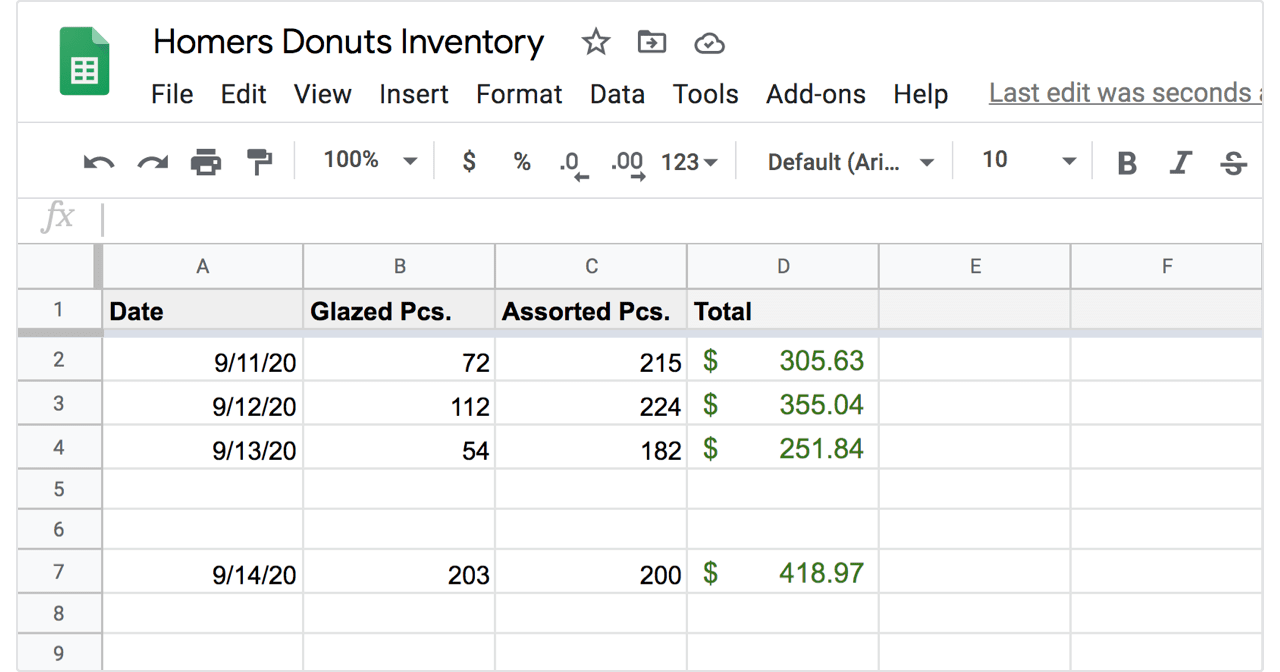This screenshot has height=672, width=1280.
Task: Toggle italic formatting
Action: [x=1181, y=163]
